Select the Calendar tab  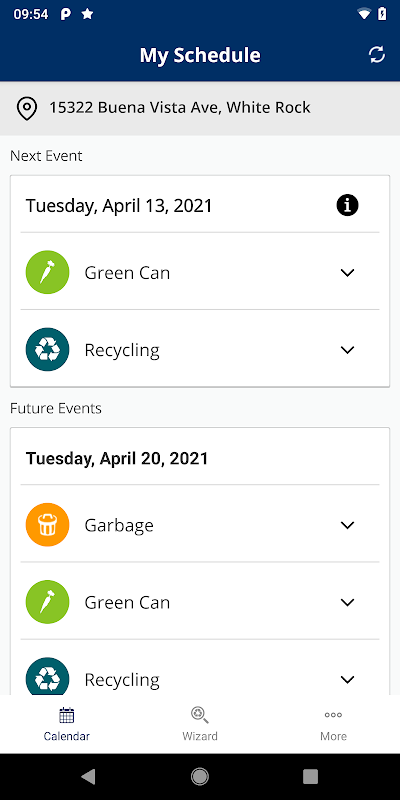[67, 724]
